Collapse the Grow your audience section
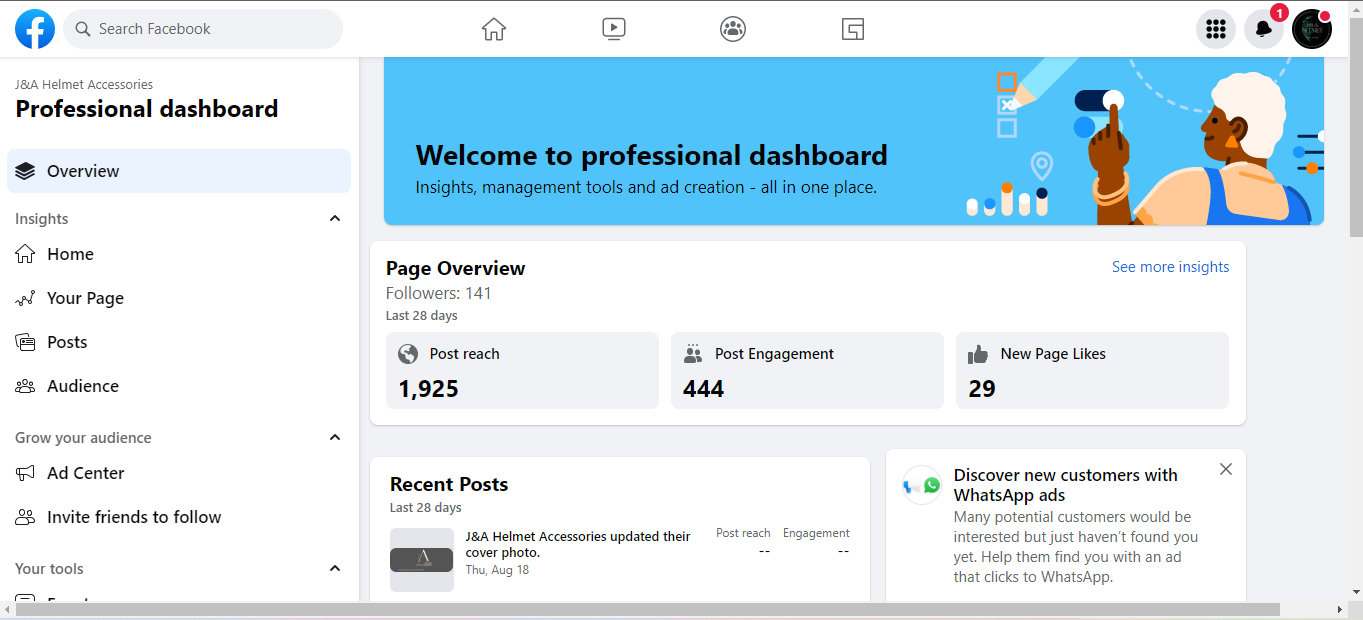The height and width of the screenshot is (620, 1363). pyautogui.click(x=335, y=437)
